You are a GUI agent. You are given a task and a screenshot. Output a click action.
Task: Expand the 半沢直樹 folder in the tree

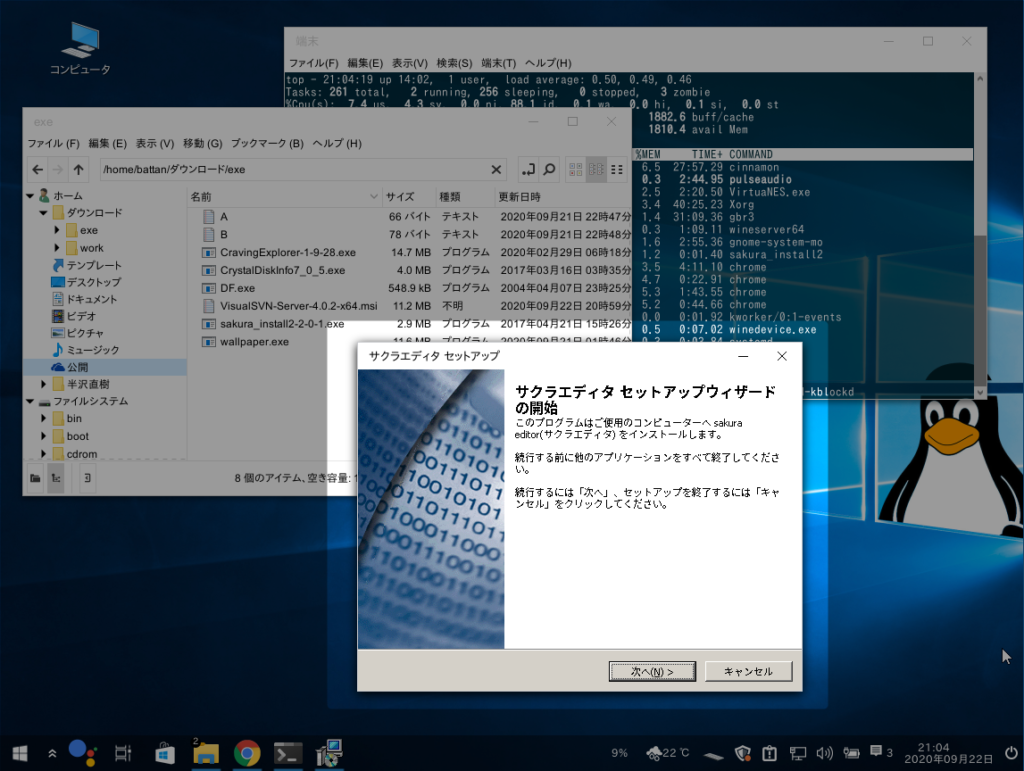(x=43, y=384)
